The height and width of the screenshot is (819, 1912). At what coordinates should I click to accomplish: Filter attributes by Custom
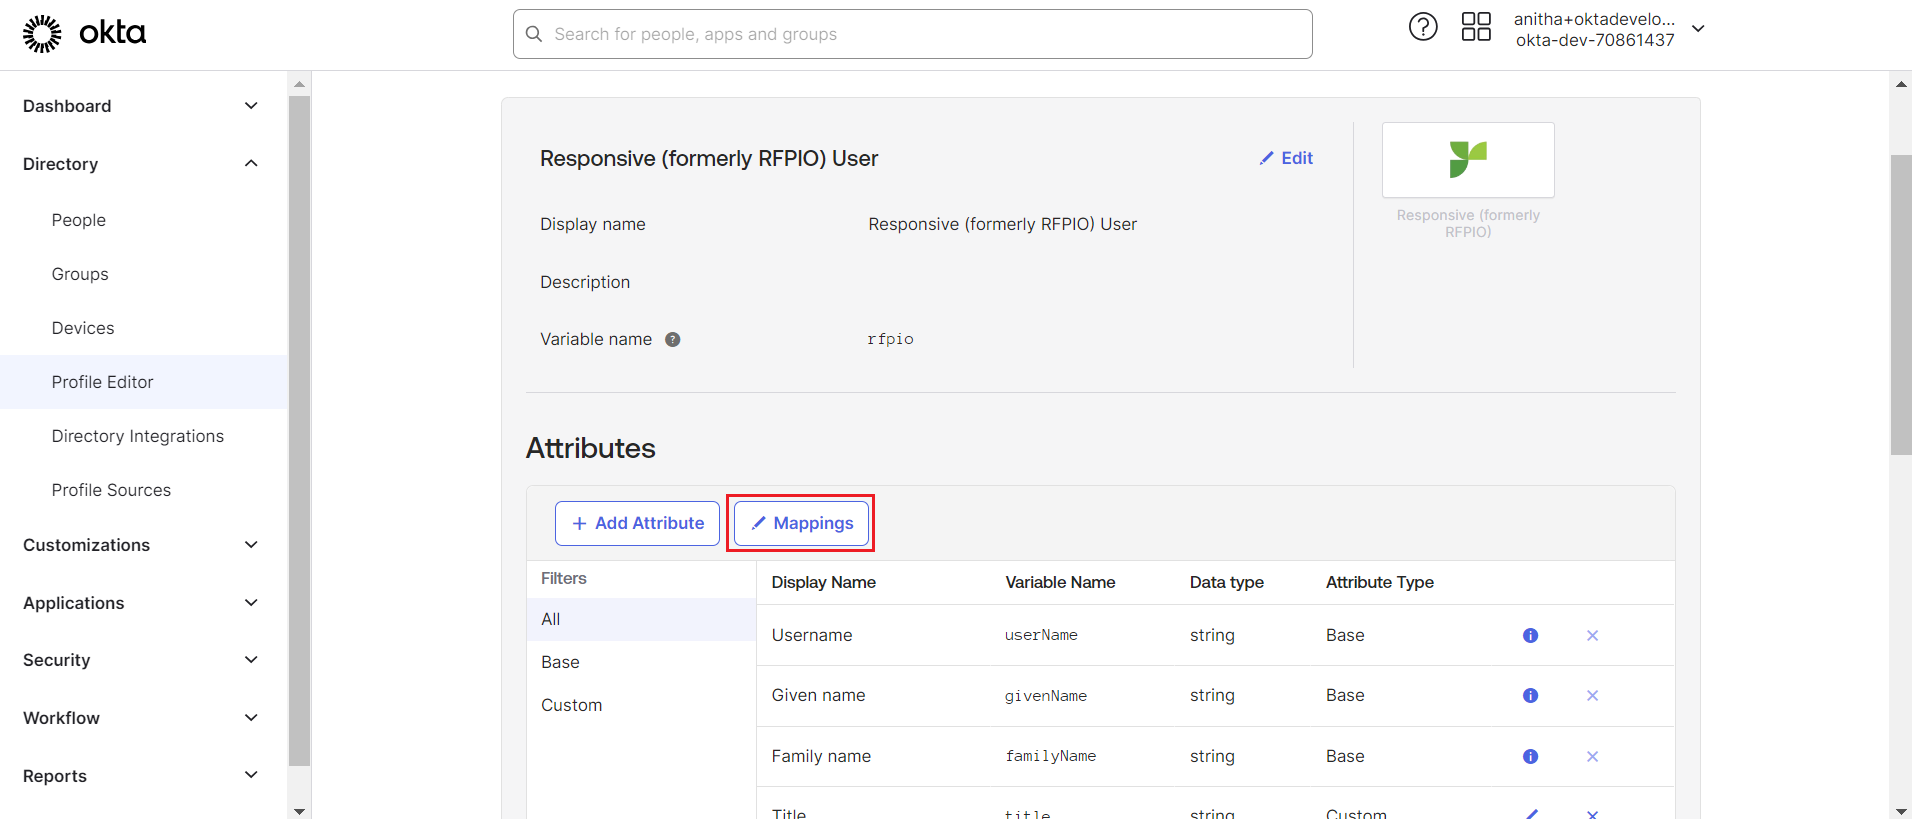click(x=641, y=705)
